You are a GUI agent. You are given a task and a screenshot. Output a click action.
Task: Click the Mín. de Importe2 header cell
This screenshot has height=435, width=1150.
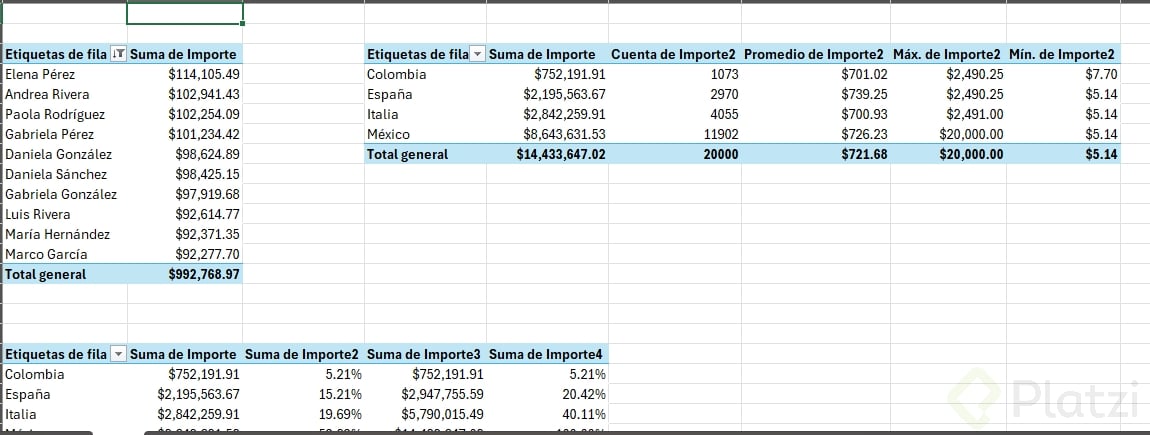point(1063,55)
